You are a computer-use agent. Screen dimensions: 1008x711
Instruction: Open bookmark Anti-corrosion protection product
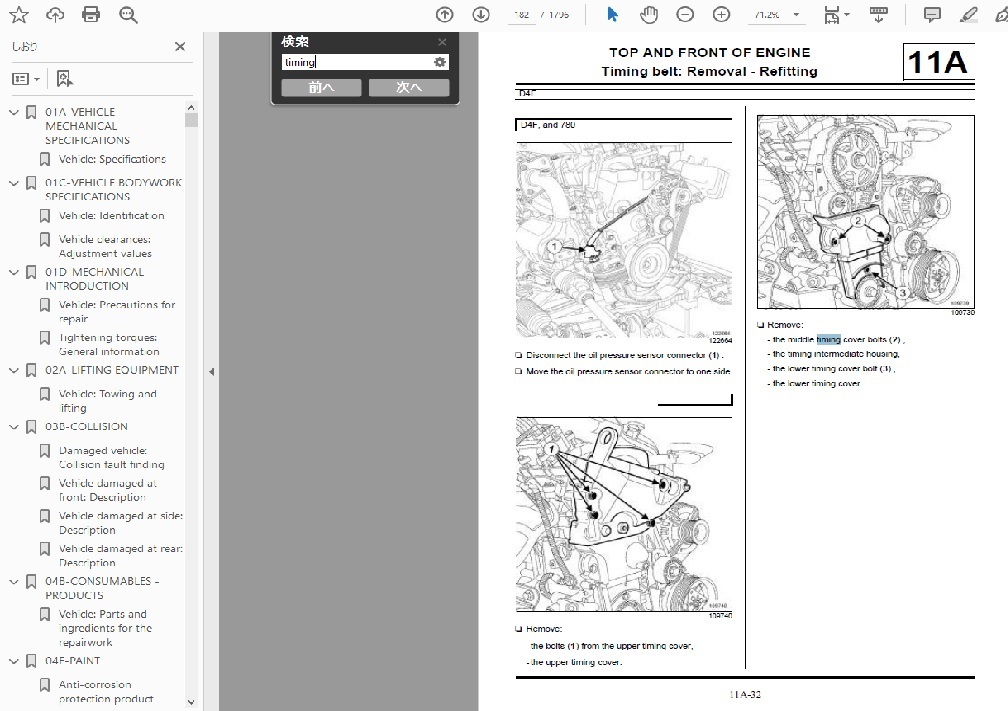click(x=106, y=692)
